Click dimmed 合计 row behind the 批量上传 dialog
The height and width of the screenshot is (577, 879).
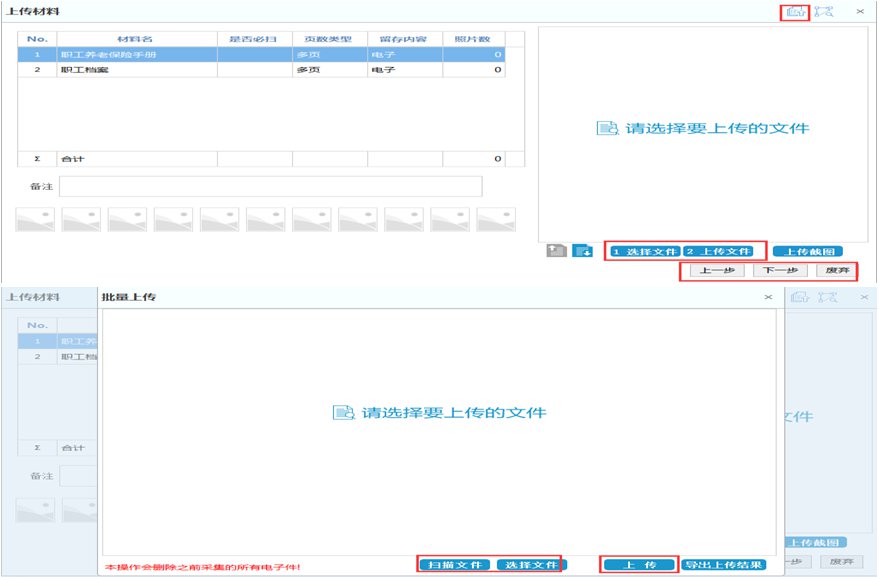tap(57, 447)
